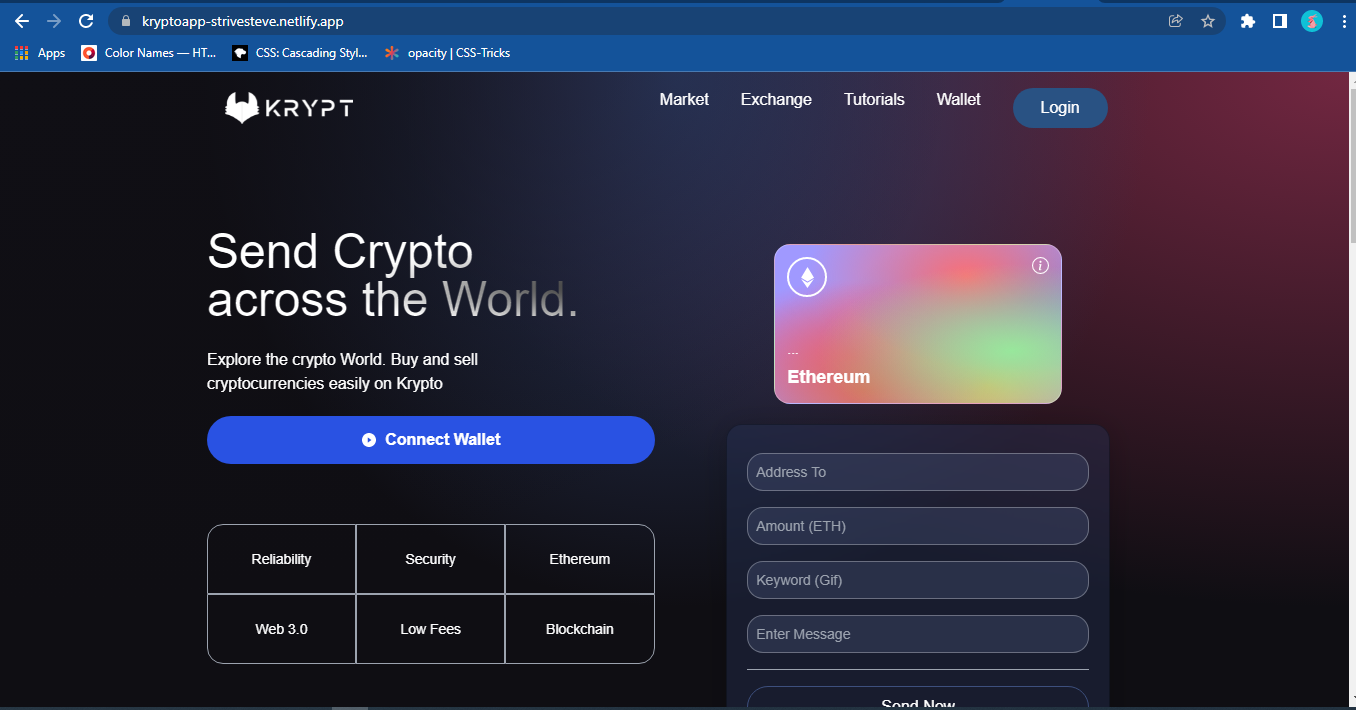Click the Connect Wallet button
The image size is (1356, 710).
(x=431, y=440)
